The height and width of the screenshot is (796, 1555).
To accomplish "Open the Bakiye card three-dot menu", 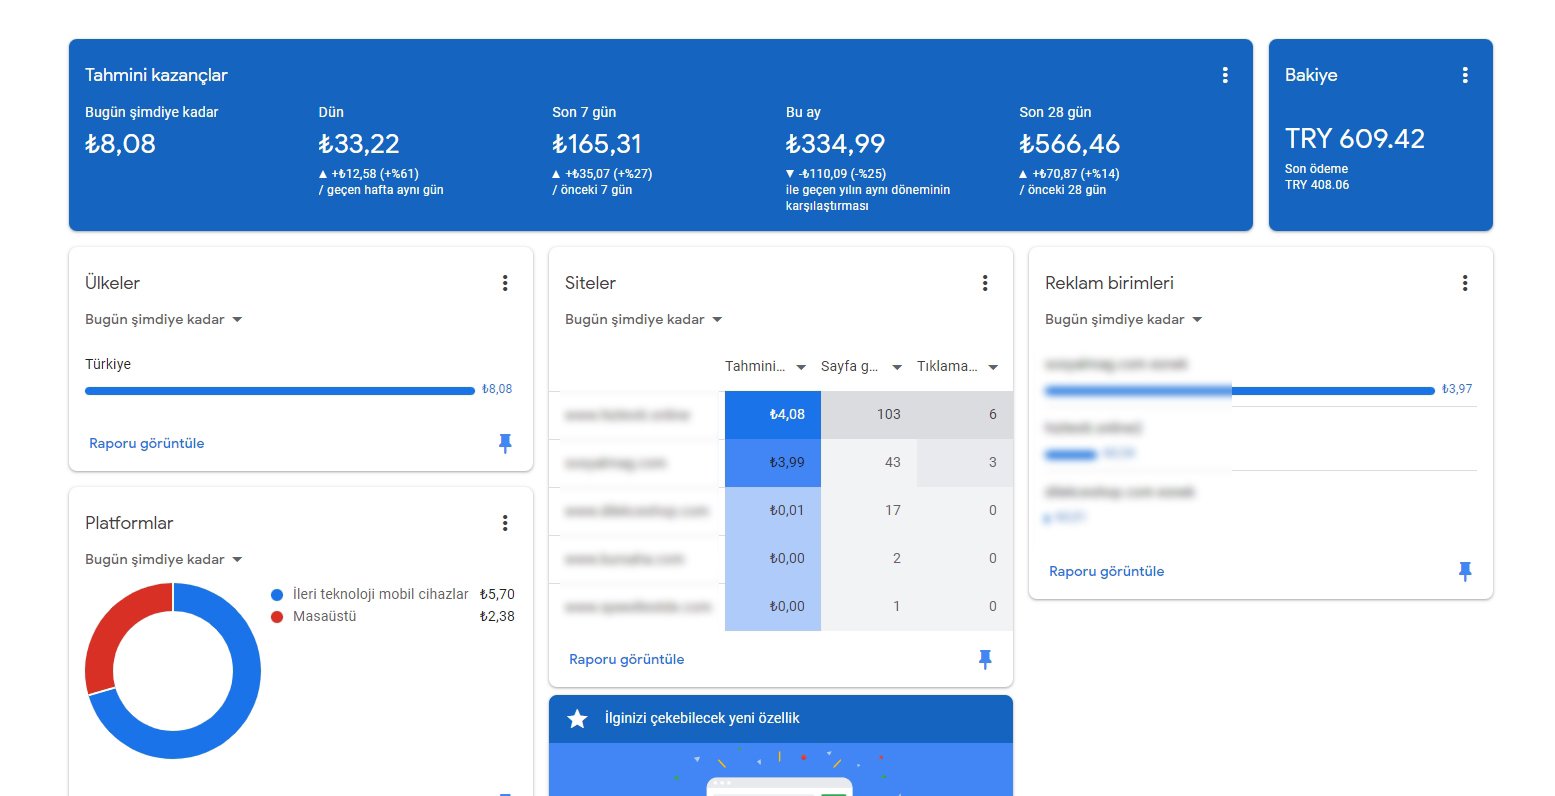I will coord(1465,75).
